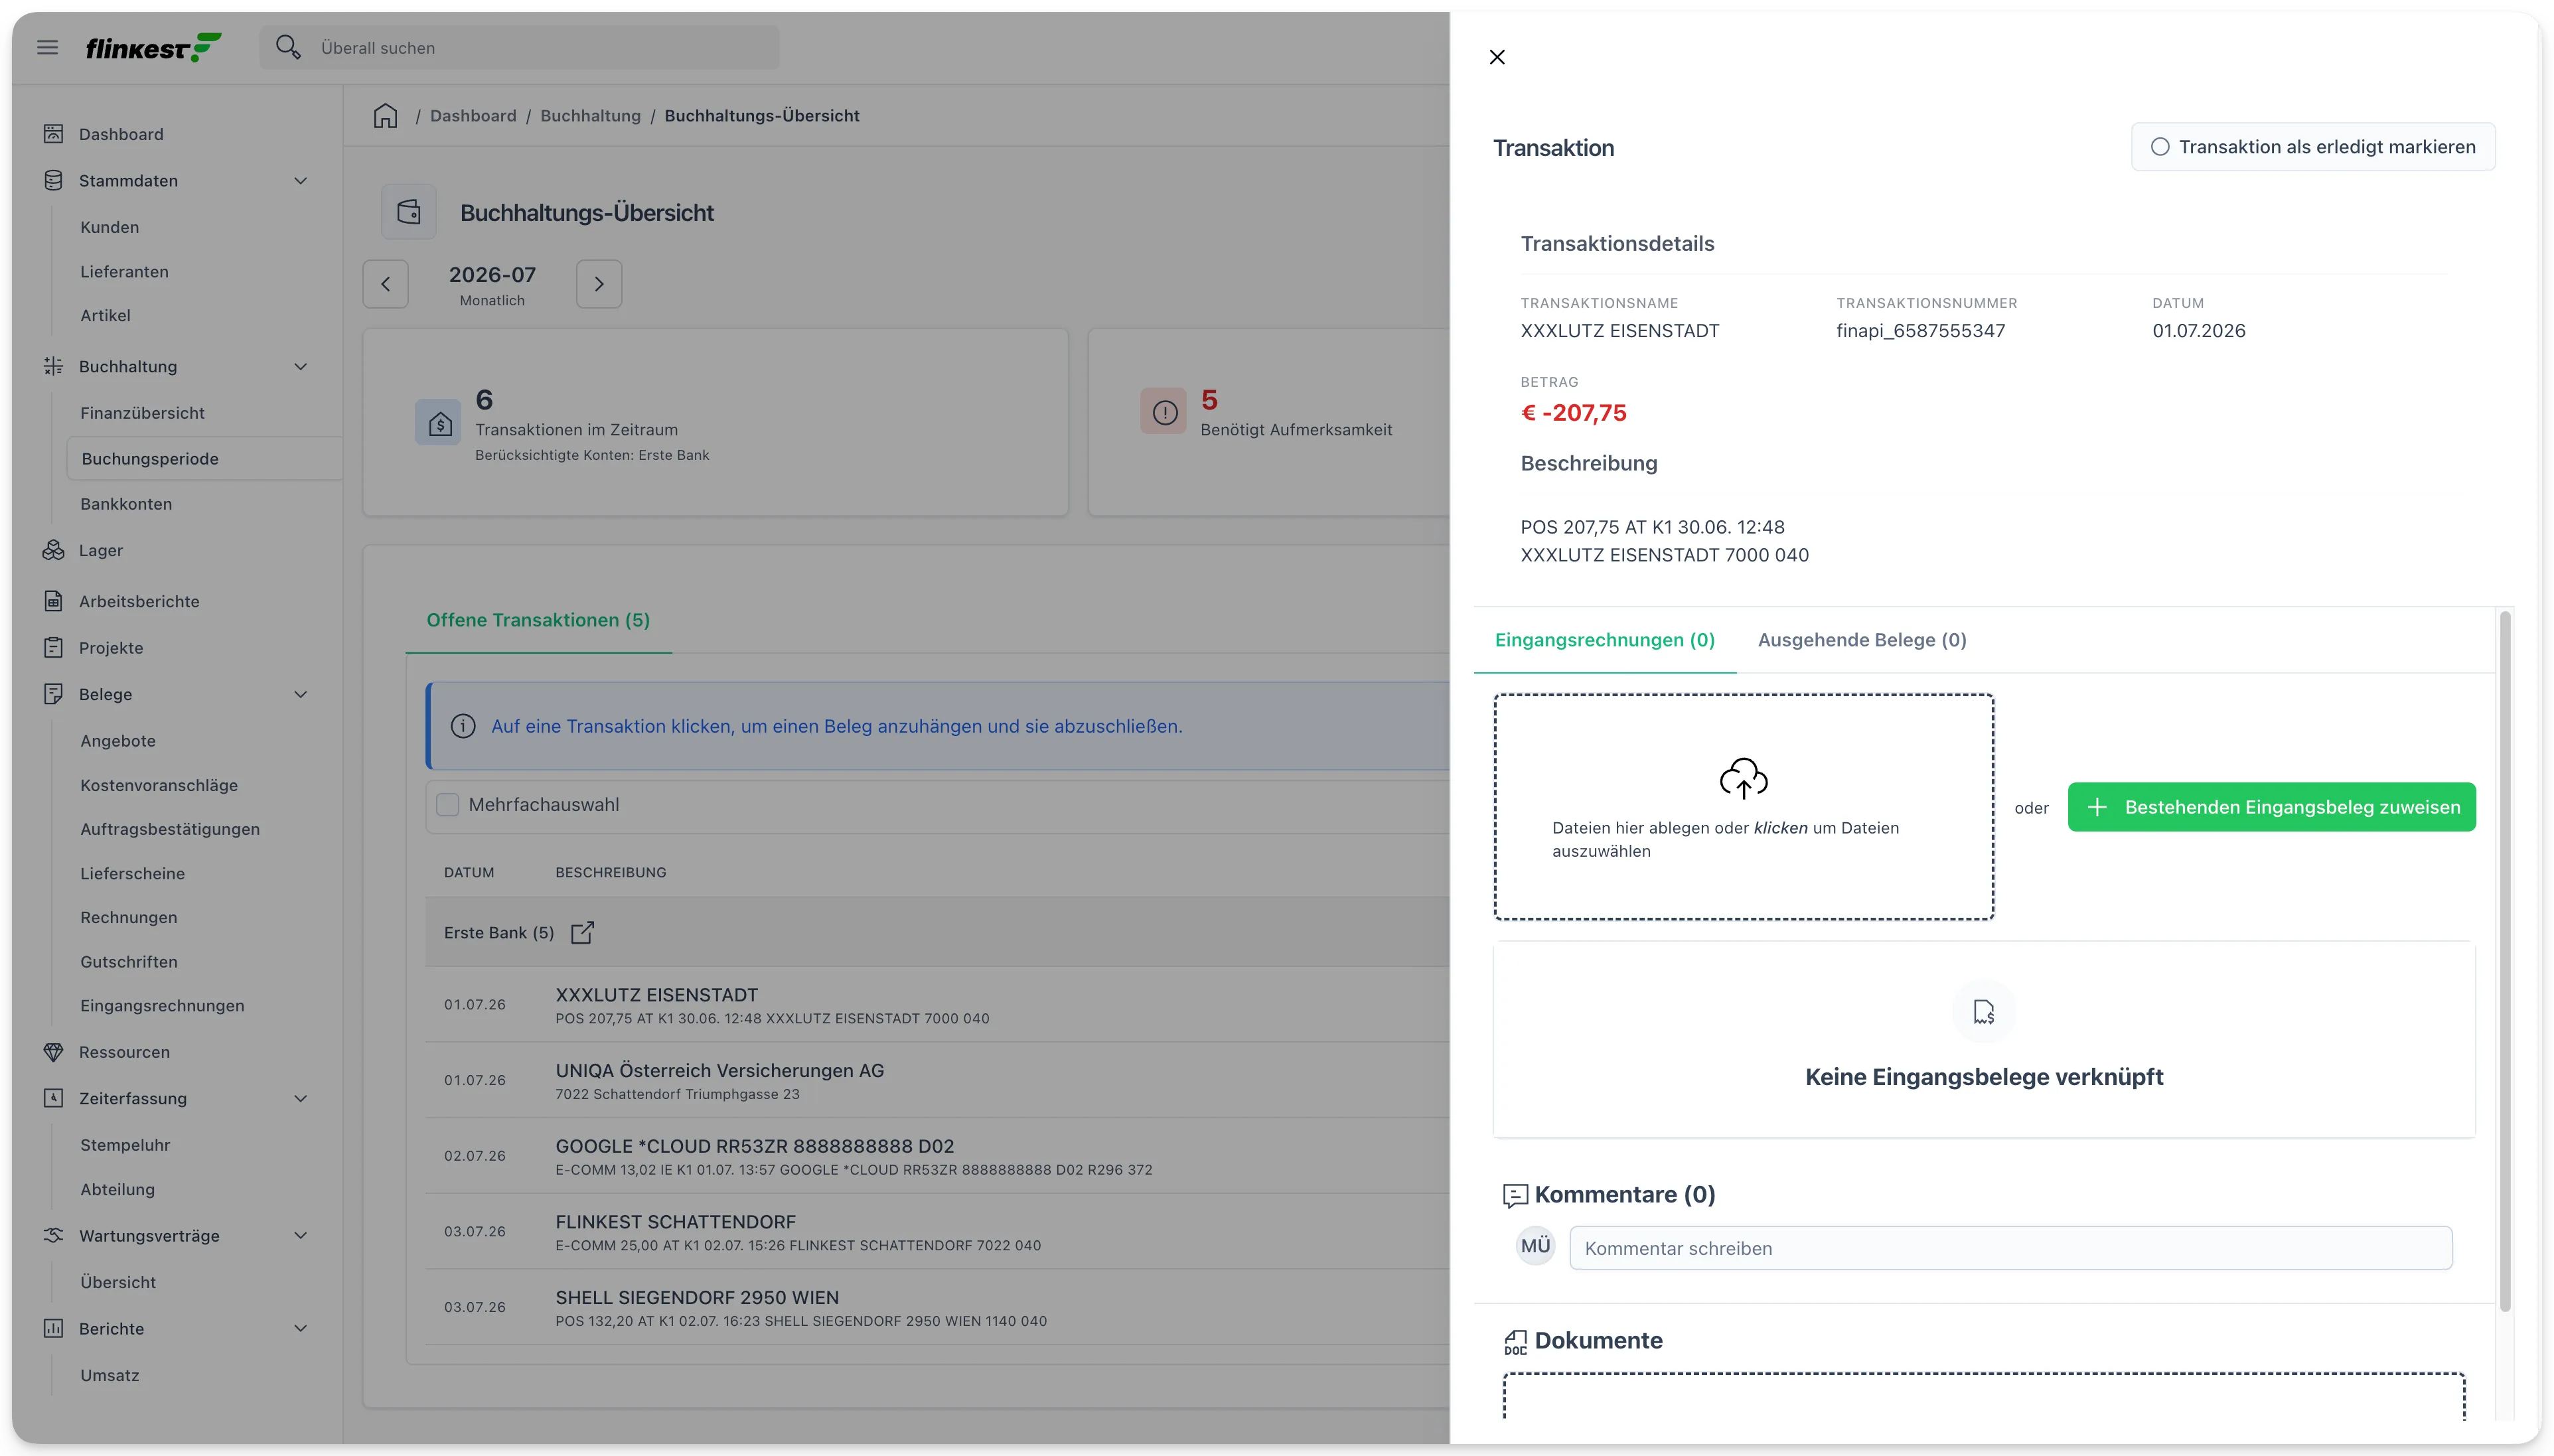Select the Offene Transaktionen (5) tab
The height and width of the screenshot is (1456, 2554).
pos(538,620)
